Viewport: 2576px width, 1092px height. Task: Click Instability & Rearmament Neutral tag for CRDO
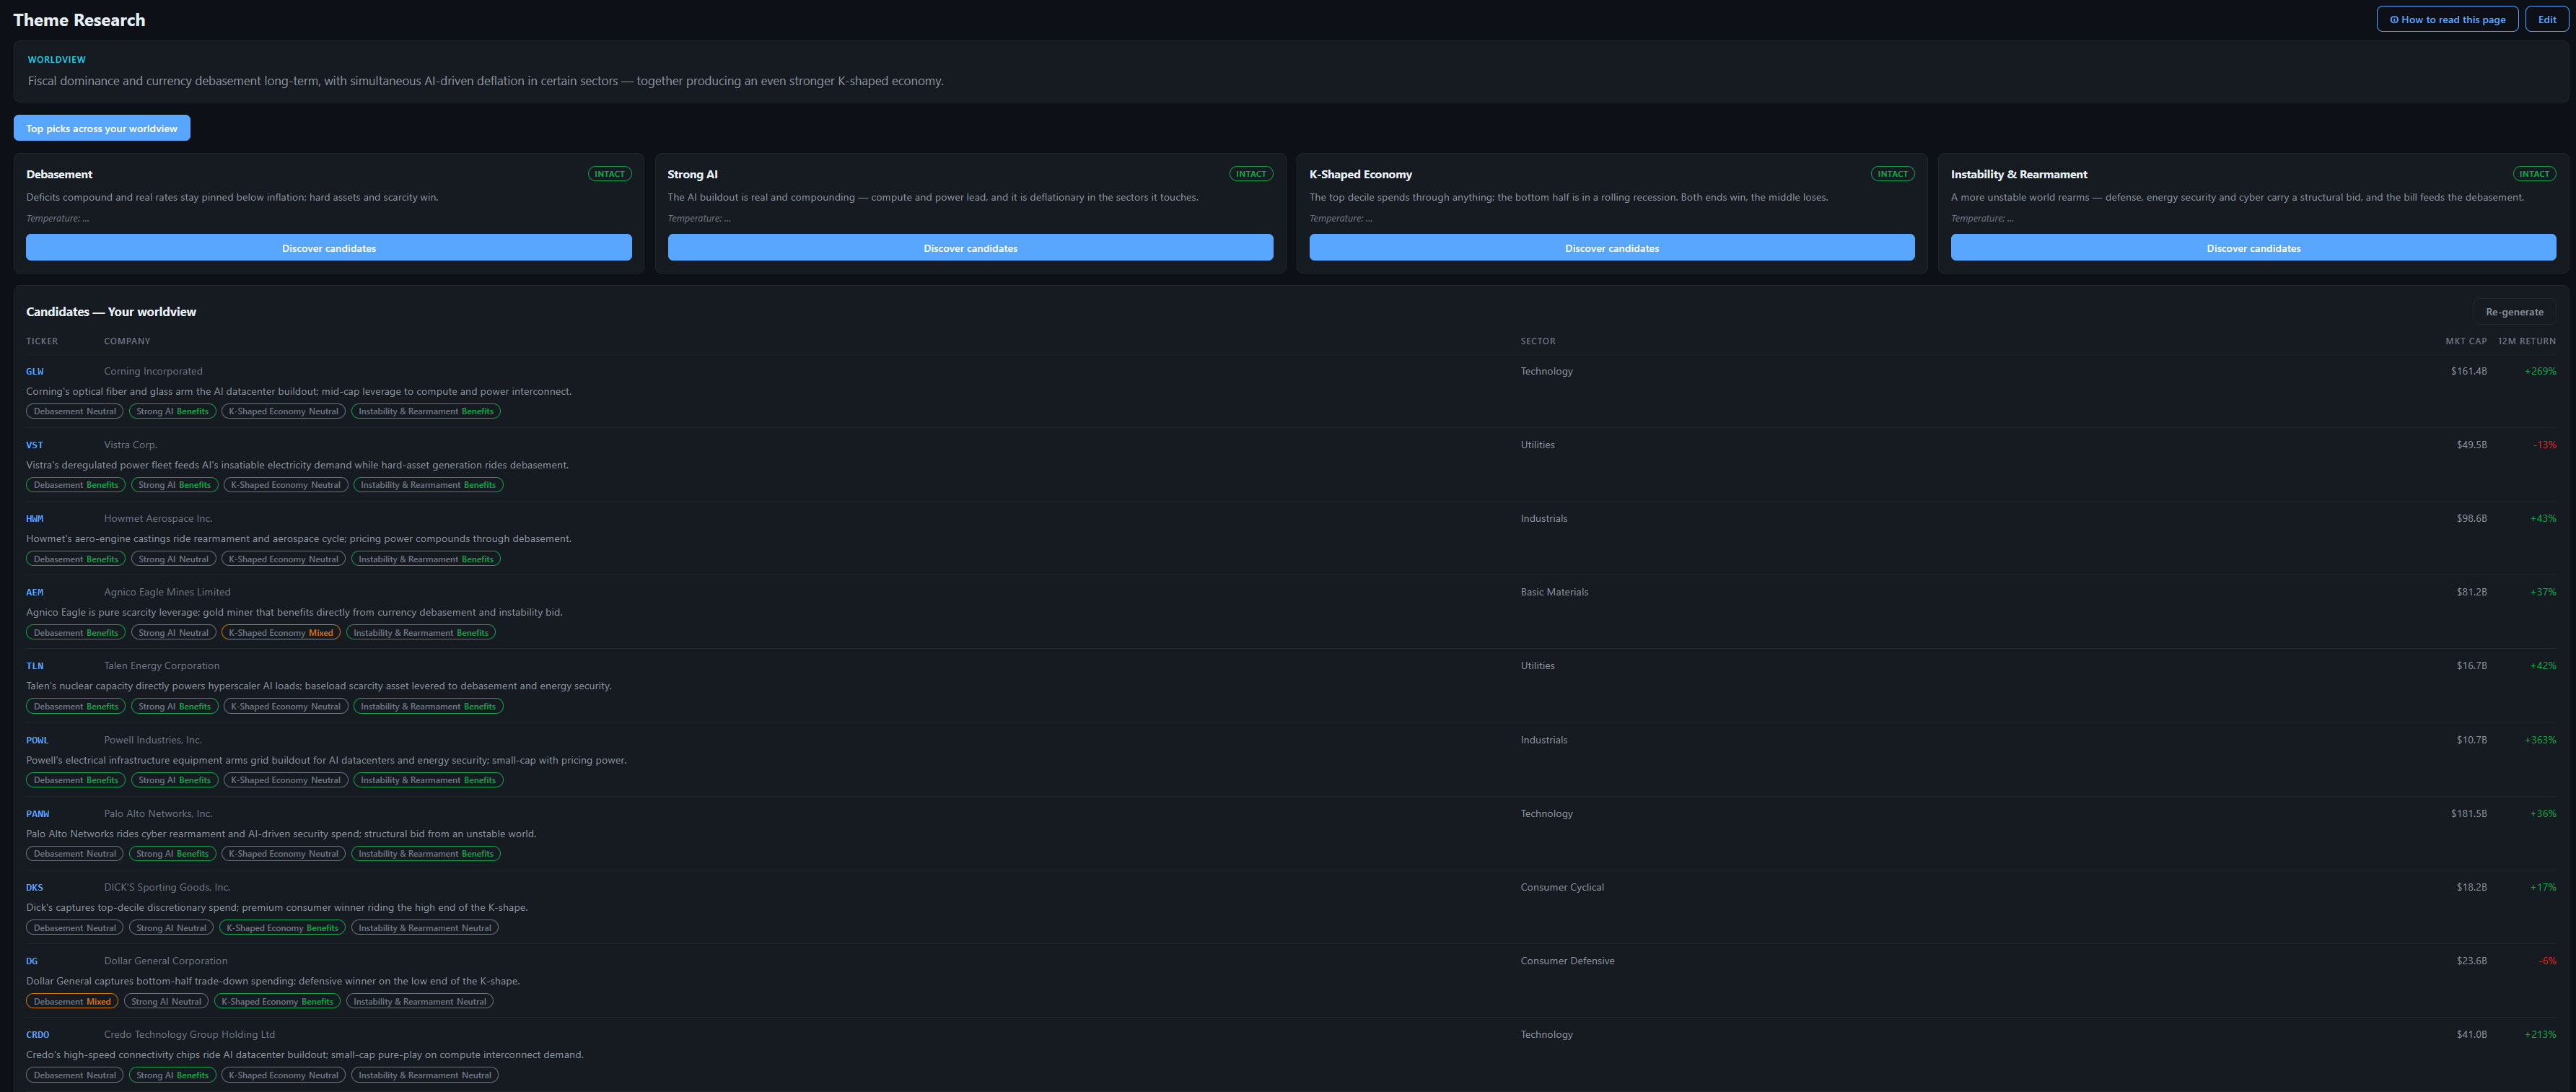425,1076
